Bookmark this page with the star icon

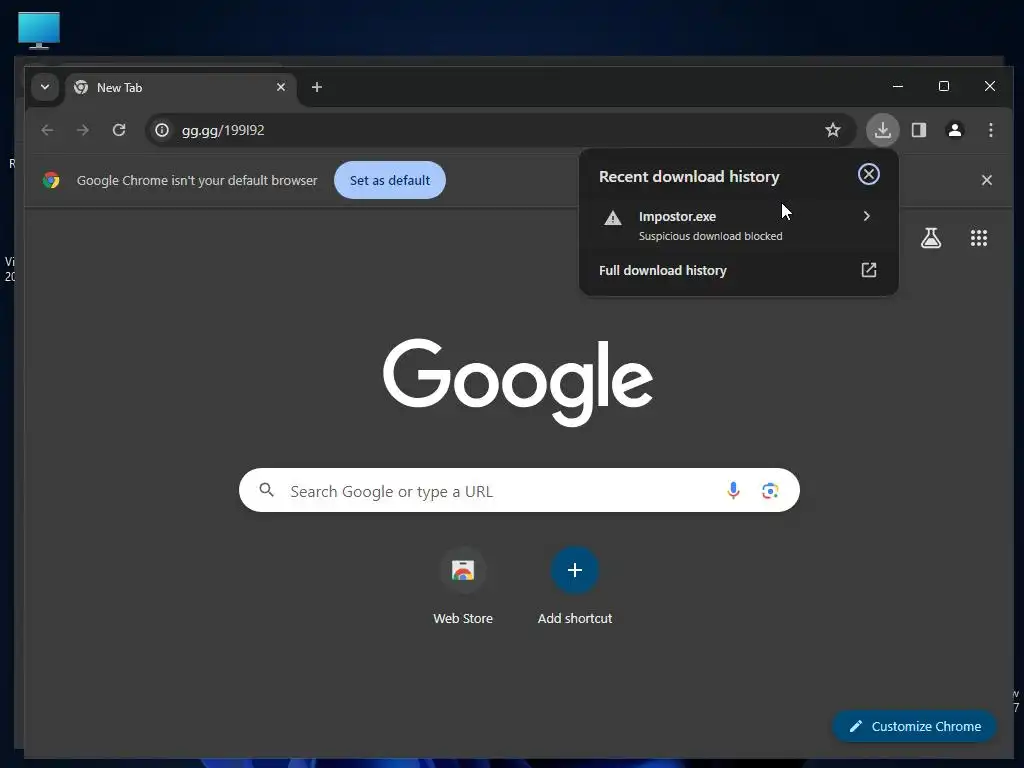tap(833, 130)
